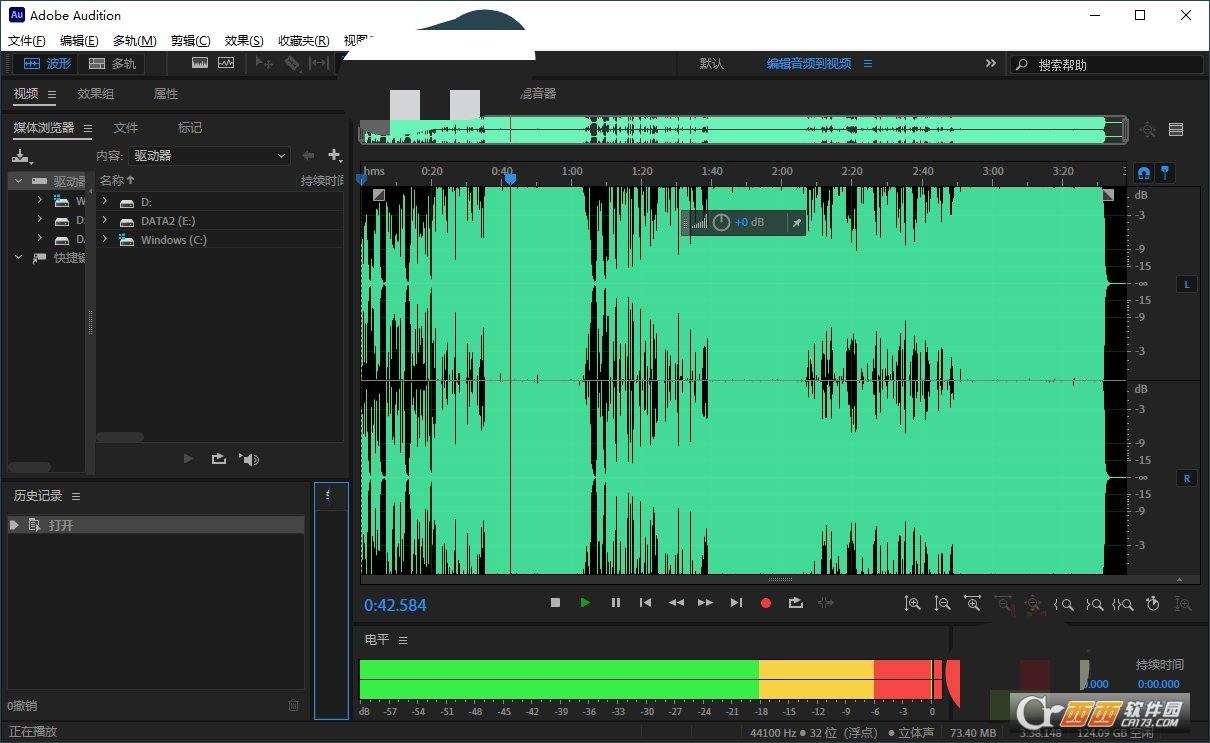The image size is (1210, 743).
Task: Toggle the left channel L button
Action: pyautogui.click(x=1187, y=284)
